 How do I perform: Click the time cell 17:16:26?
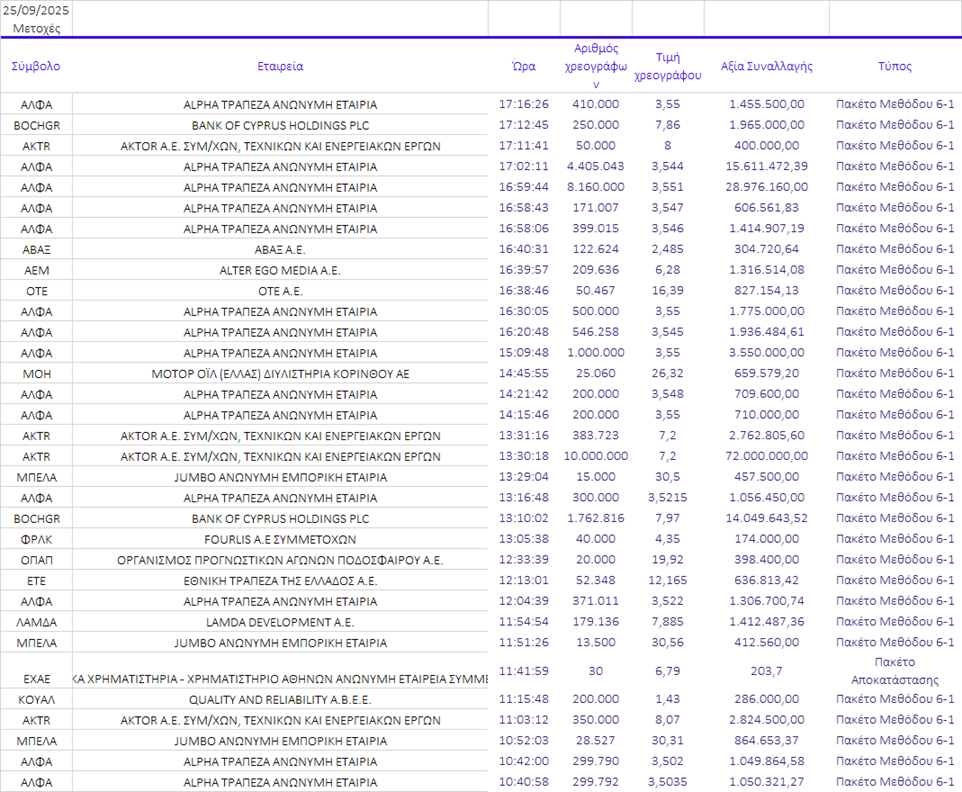[523, 104]
